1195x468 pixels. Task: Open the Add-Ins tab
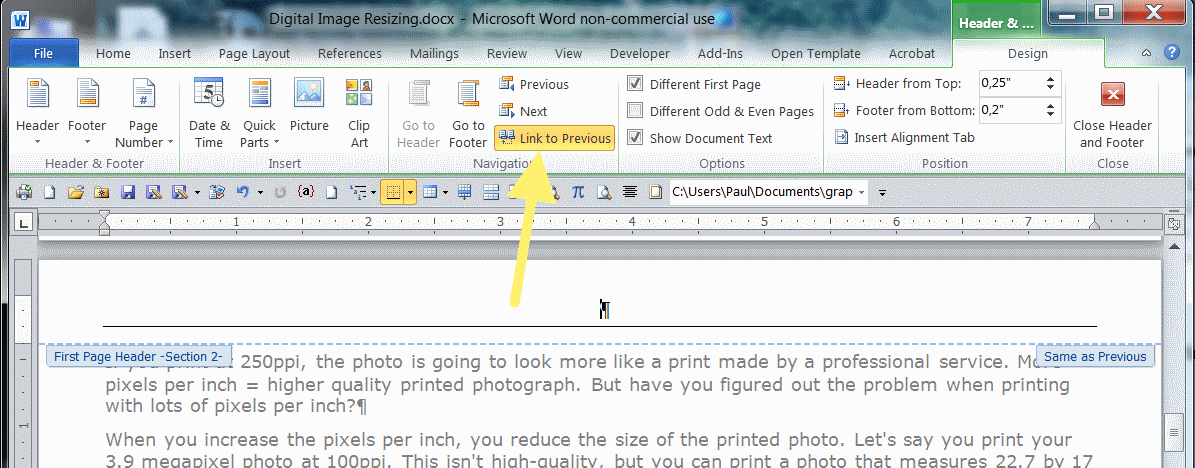[720, 53]
